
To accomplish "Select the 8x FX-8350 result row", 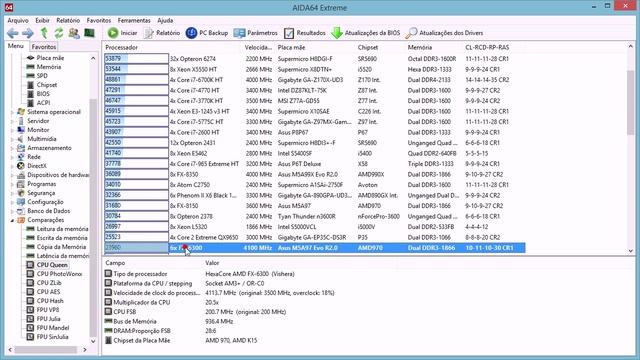I will click(314, 174).
